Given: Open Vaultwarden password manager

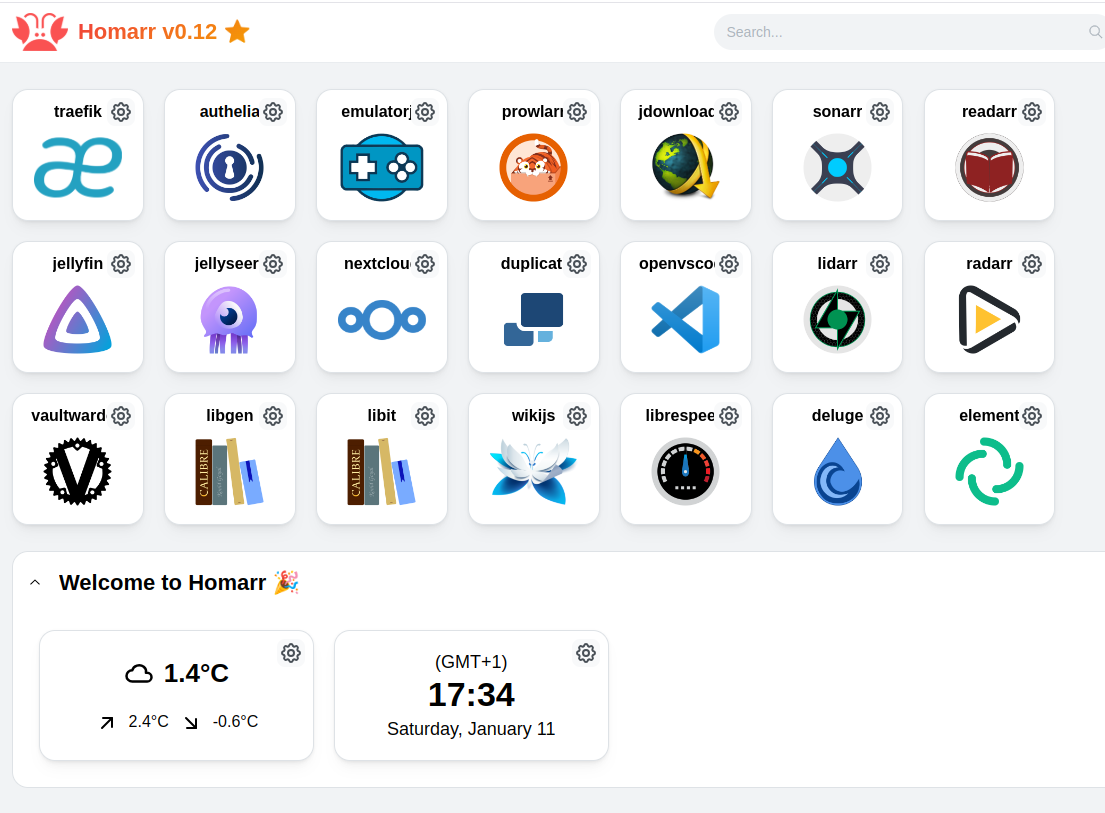Looking at the screenshot, I should [78, 471].
